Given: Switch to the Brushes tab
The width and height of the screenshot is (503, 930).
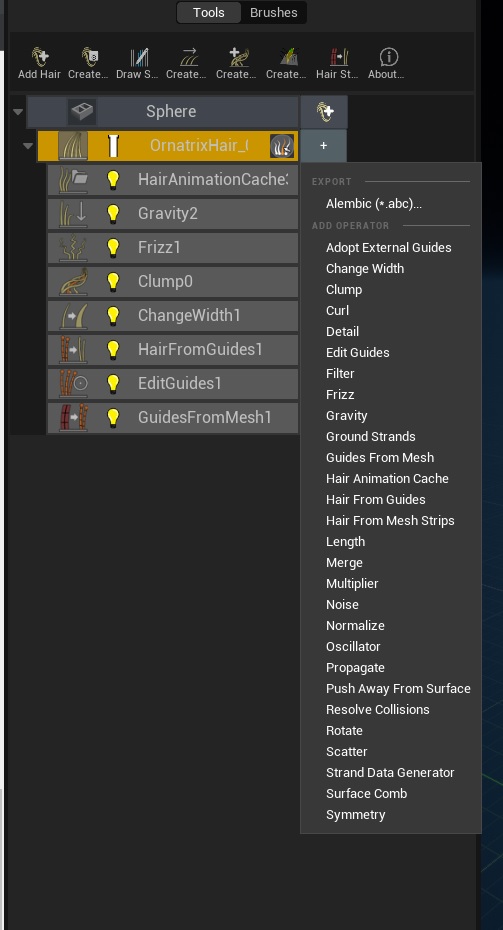Looking at the screenshot, I should (x=273, y=12).
